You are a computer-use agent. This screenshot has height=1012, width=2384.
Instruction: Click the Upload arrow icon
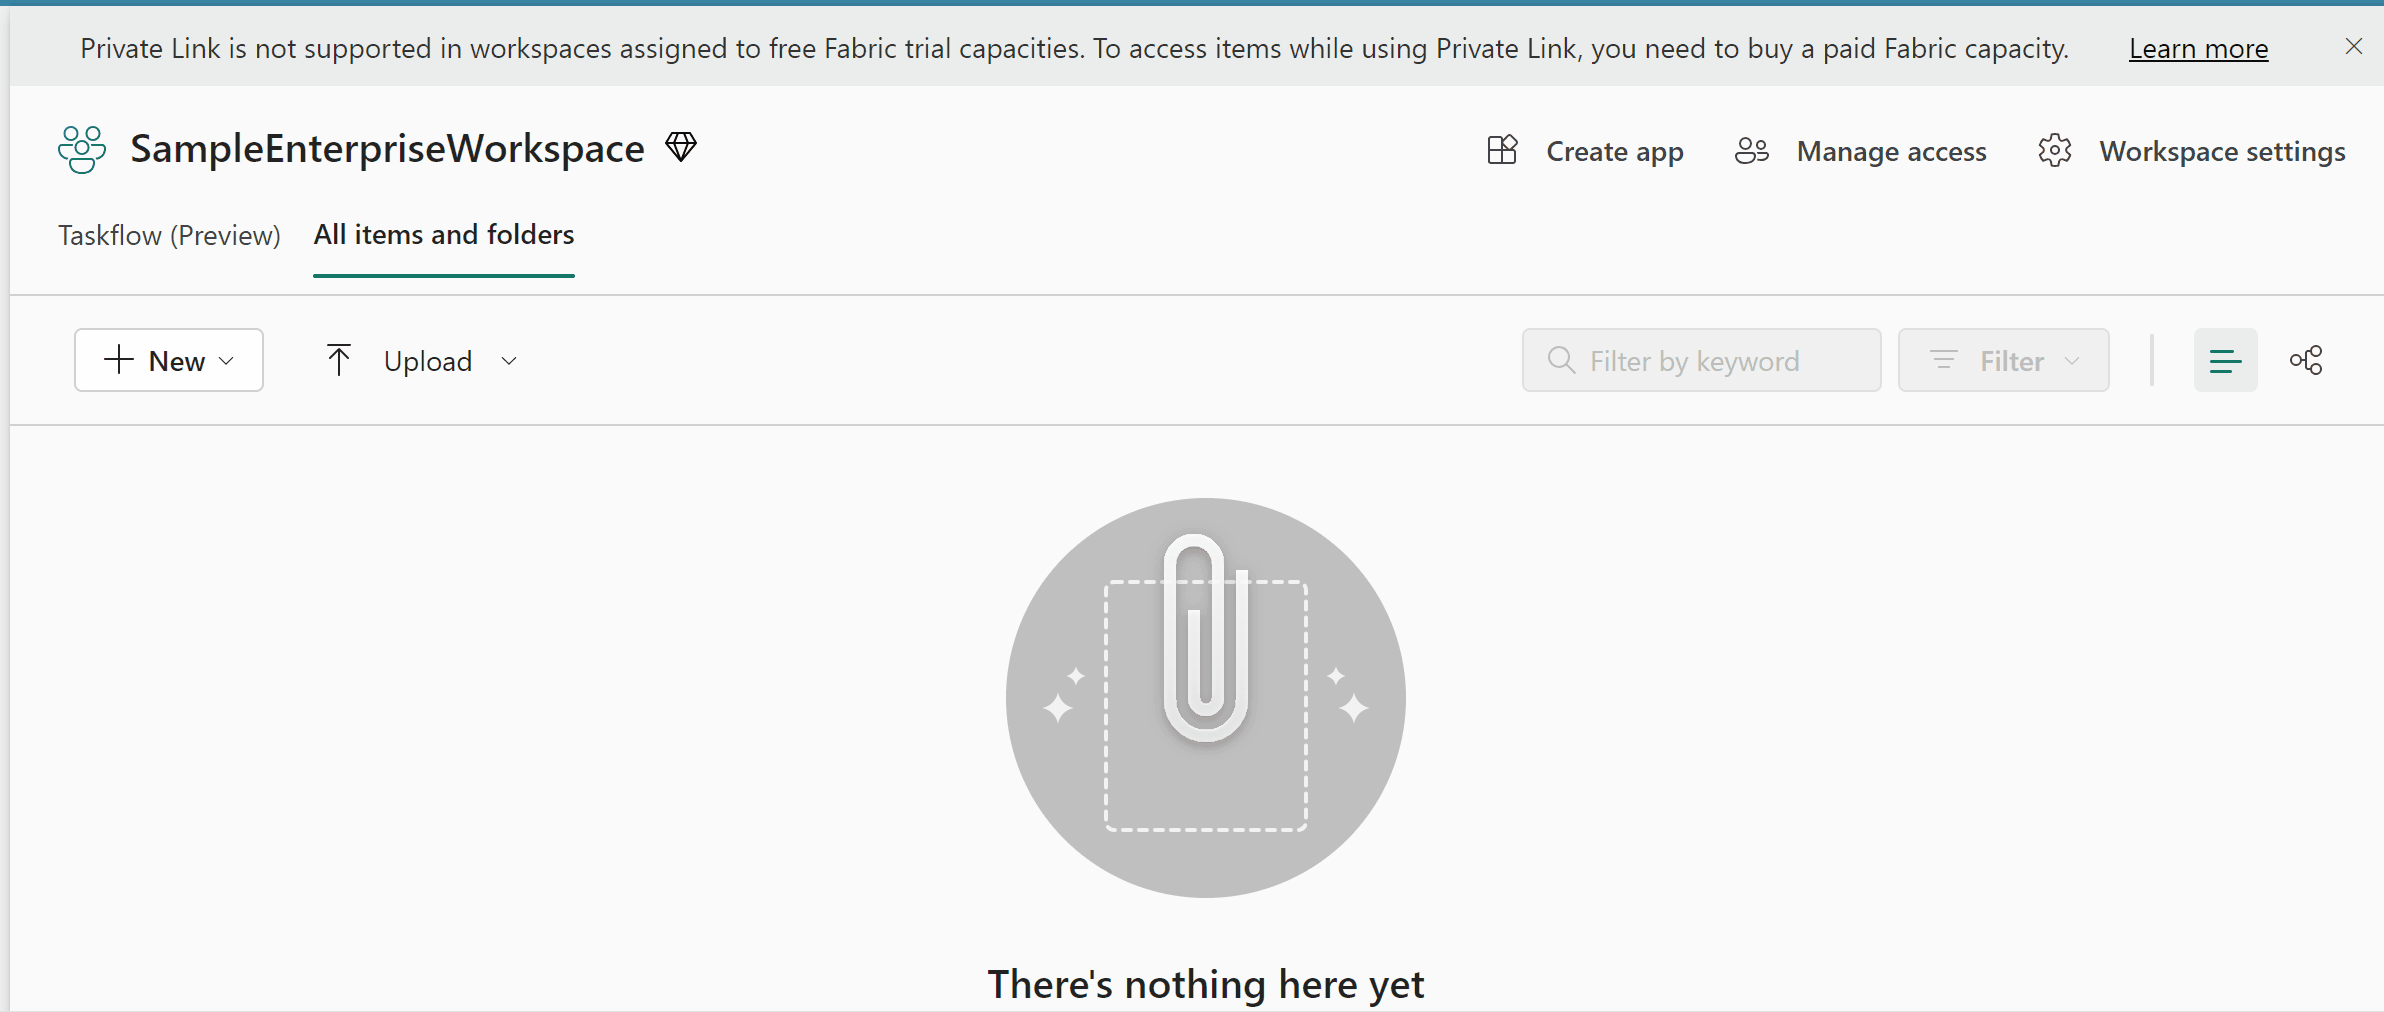339,360
